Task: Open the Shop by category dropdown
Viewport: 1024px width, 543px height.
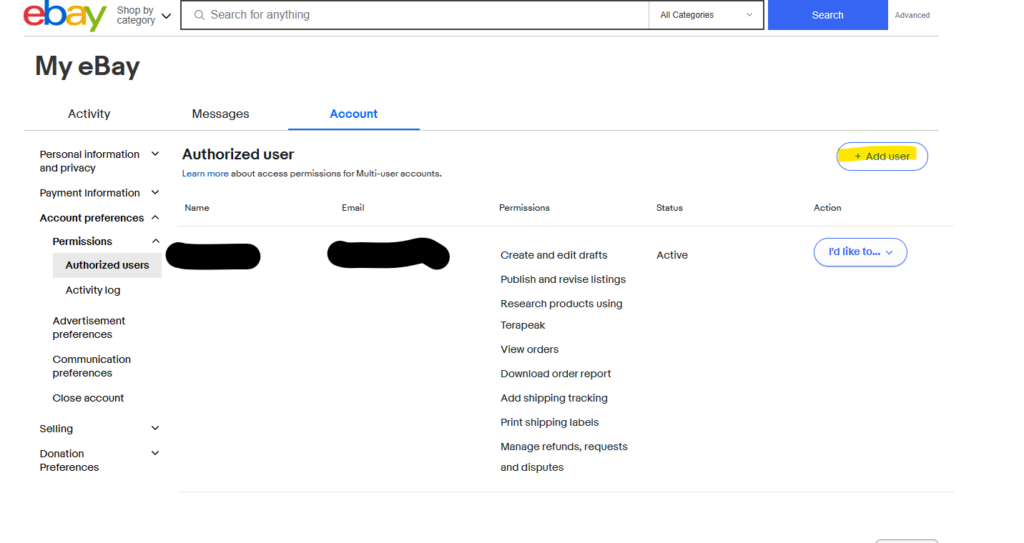Action: 144,15
